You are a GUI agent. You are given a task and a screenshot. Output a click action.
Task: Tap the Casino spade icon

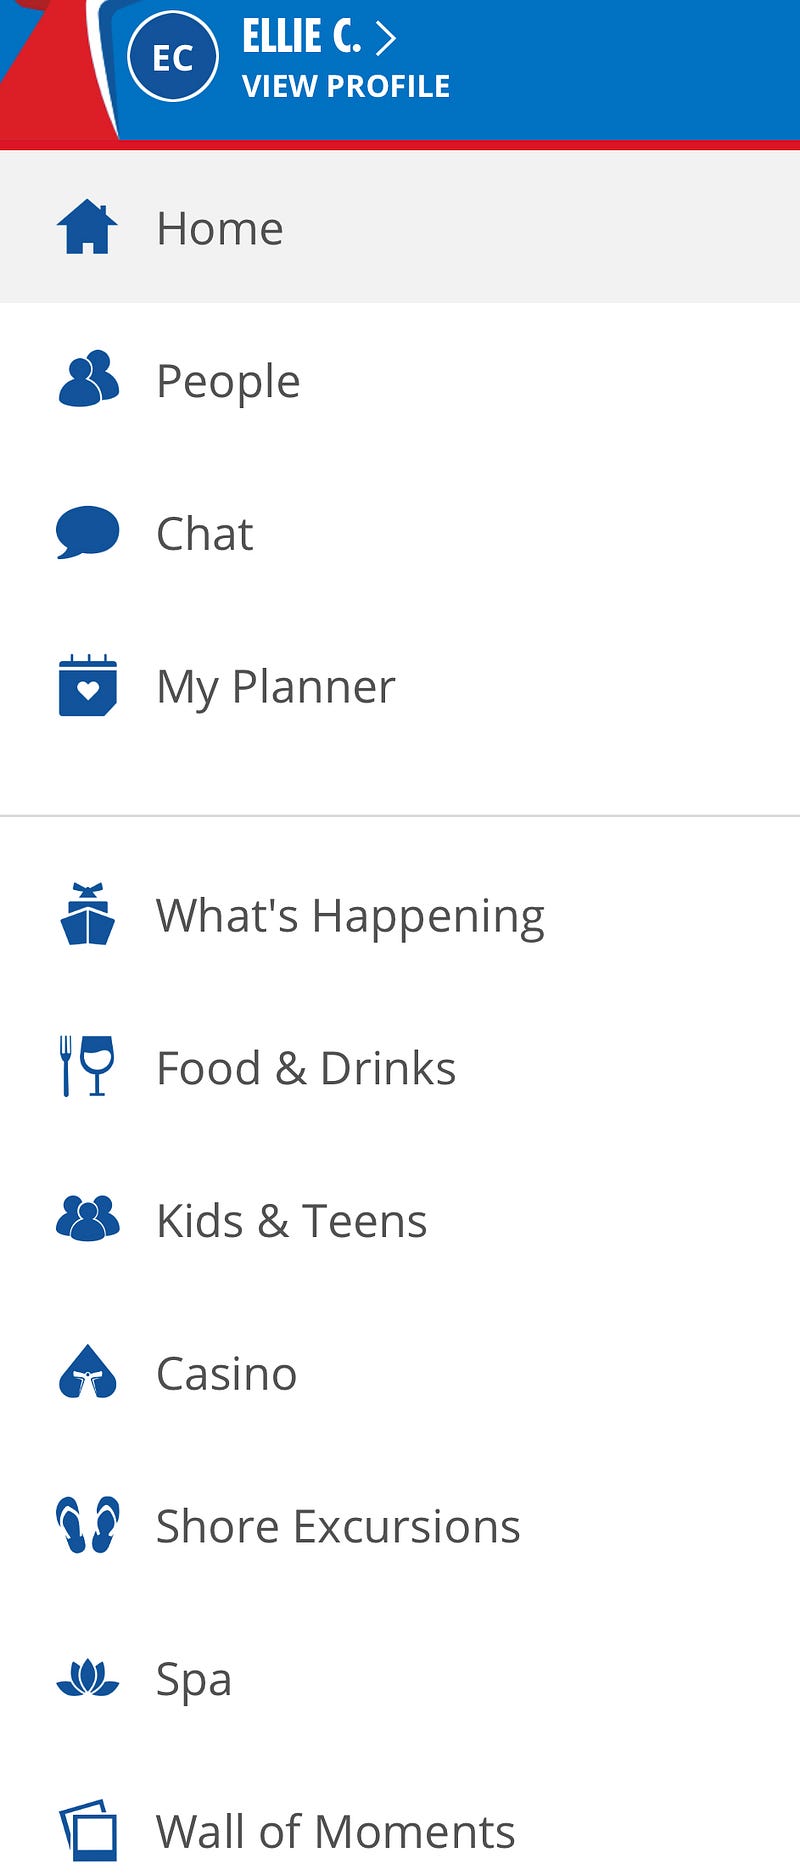(88, 1372)
